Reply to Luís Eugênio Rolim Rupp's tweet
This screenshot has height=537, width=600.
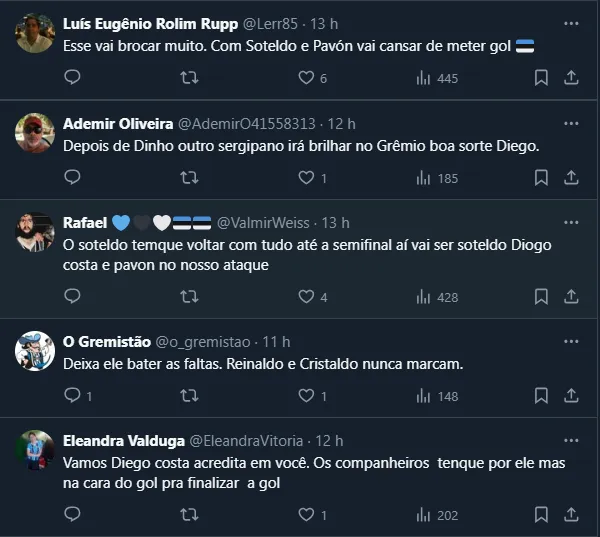point(72,77)
